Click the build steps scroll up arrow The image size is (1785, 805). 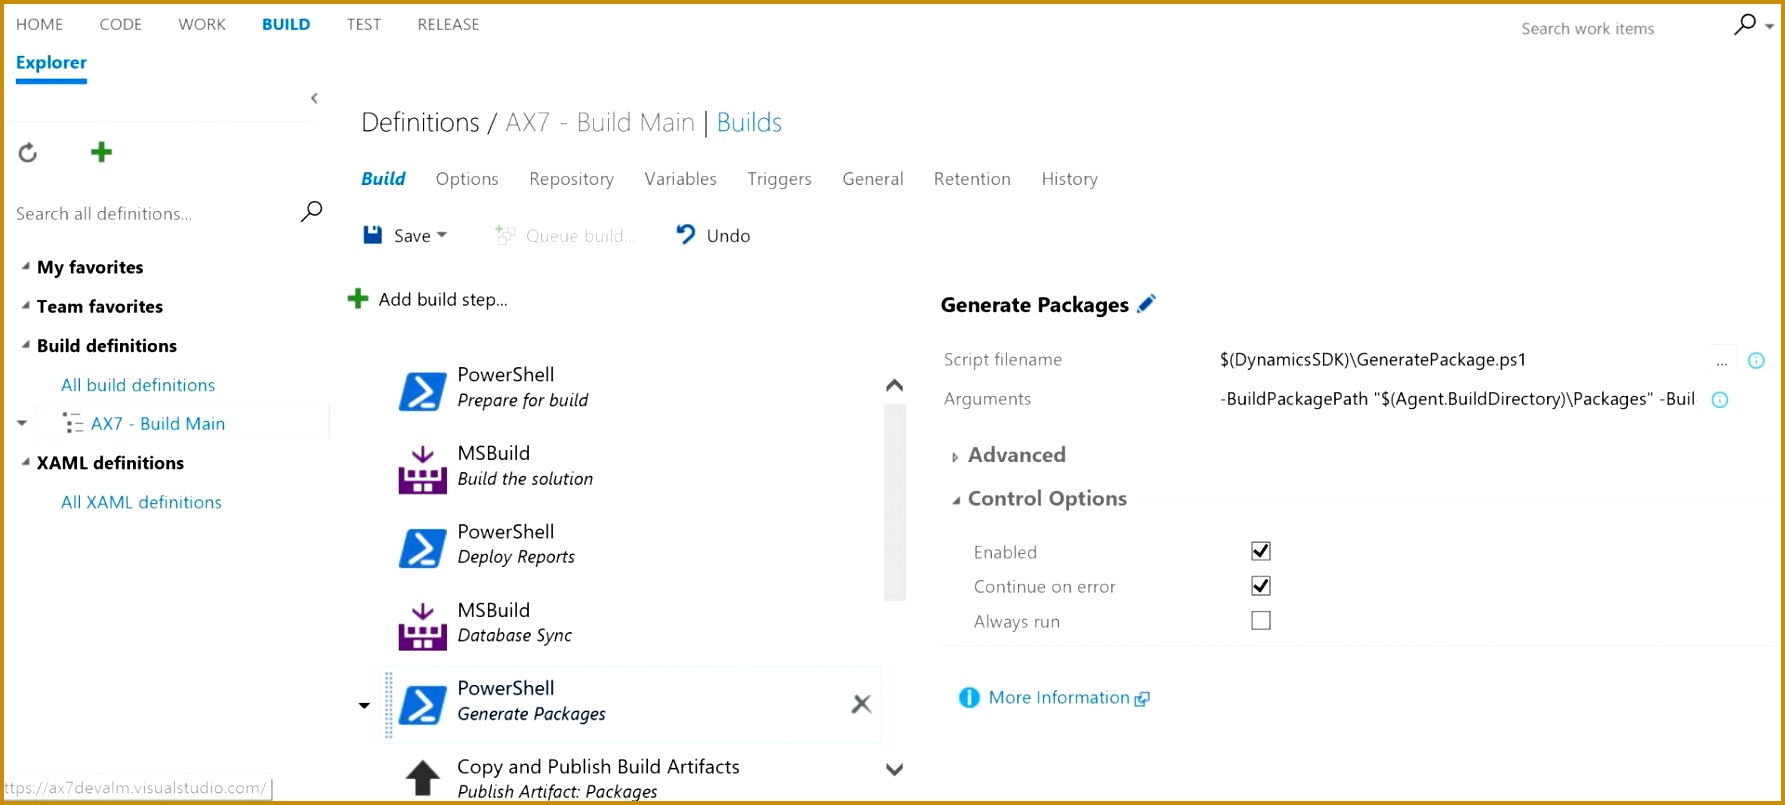click(895, 385)
